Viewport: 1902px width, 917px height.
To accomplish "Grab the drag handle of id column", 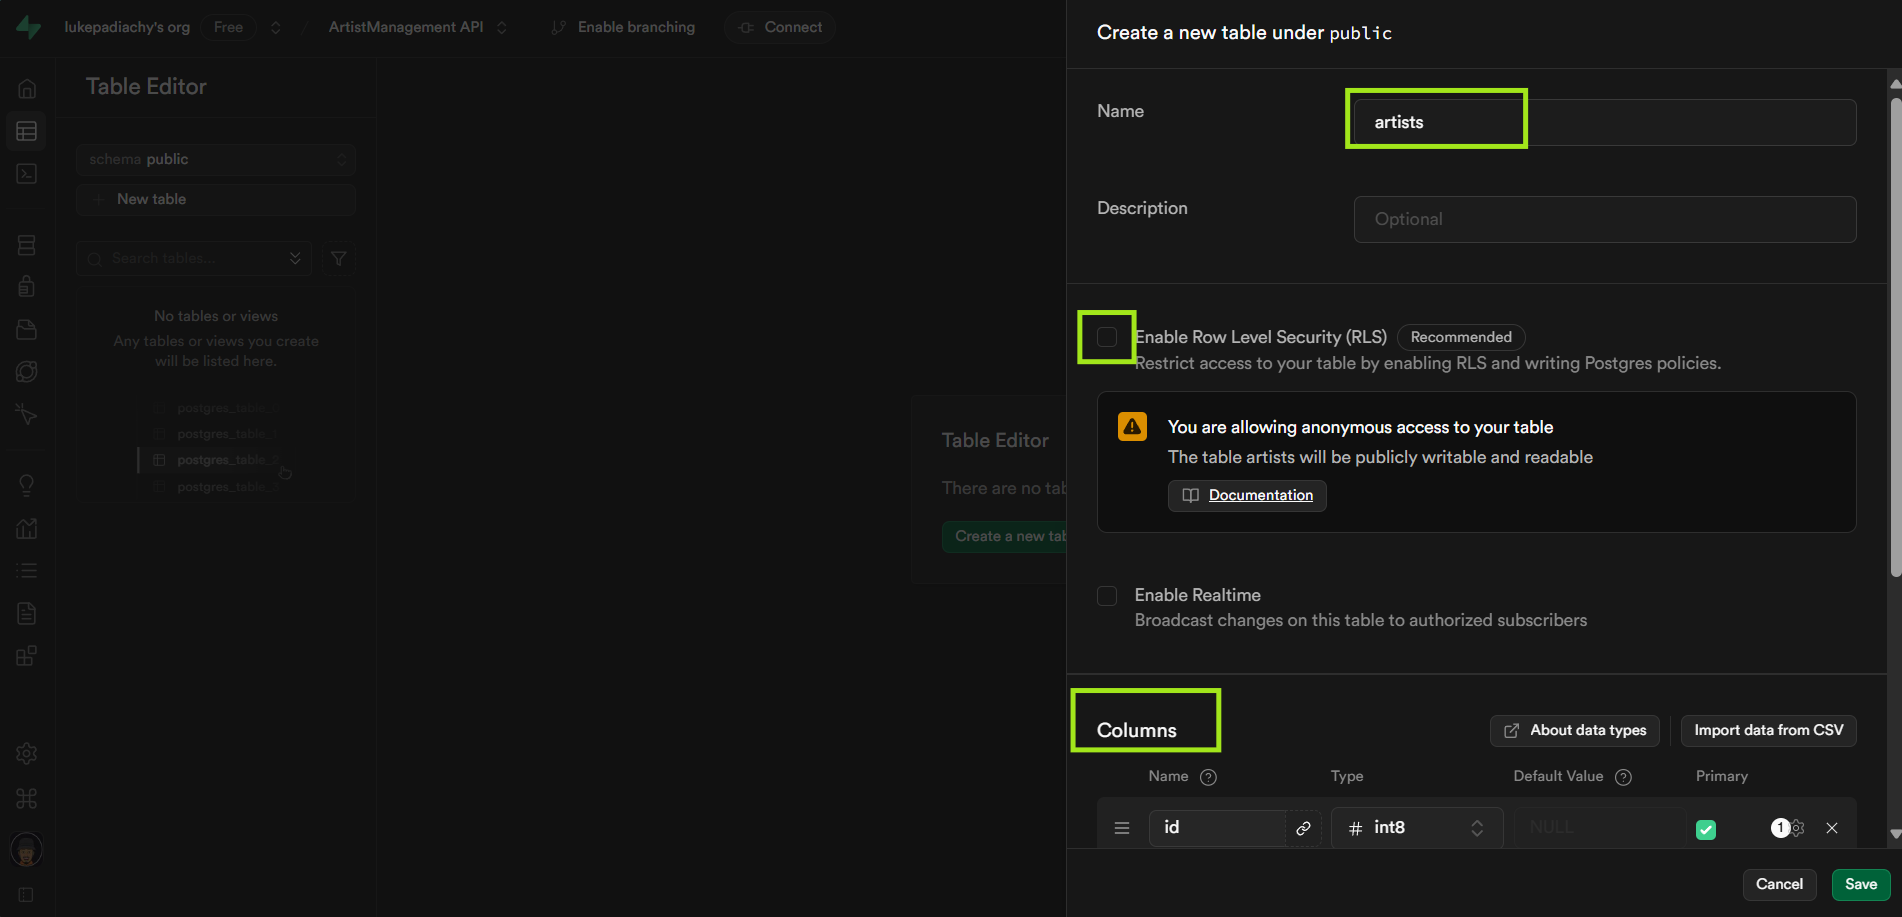I will coord(1122,828).
